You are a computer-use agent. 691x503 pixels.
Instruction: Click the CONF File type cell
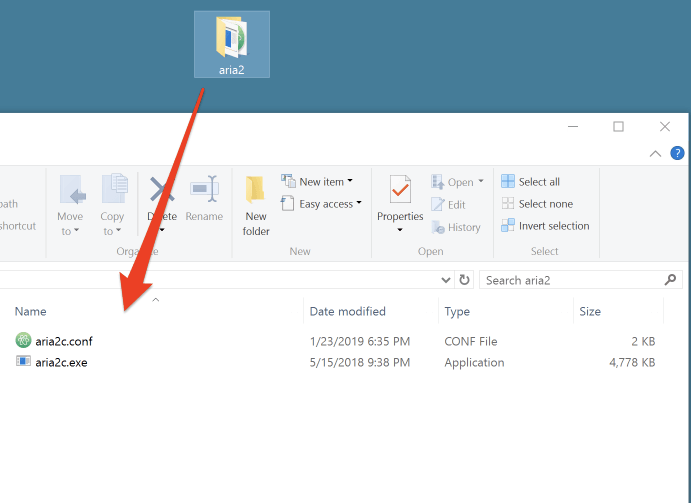[x=471, y=341]
